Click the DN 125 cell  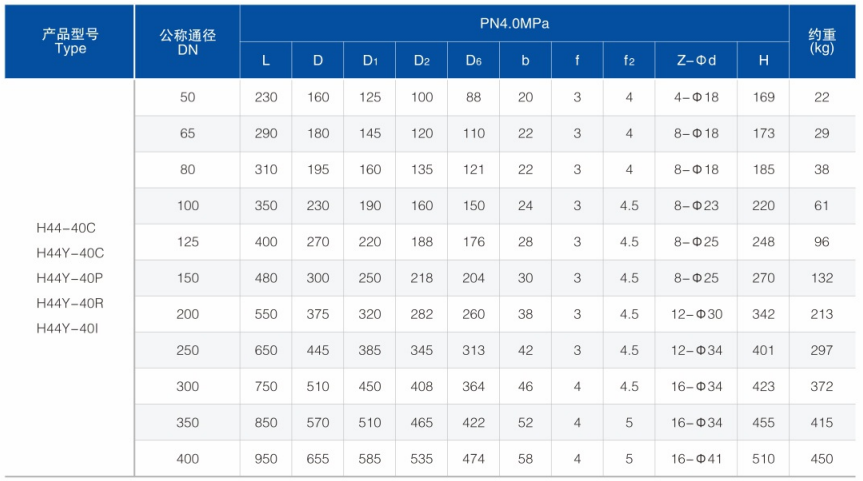coord(187,242)
